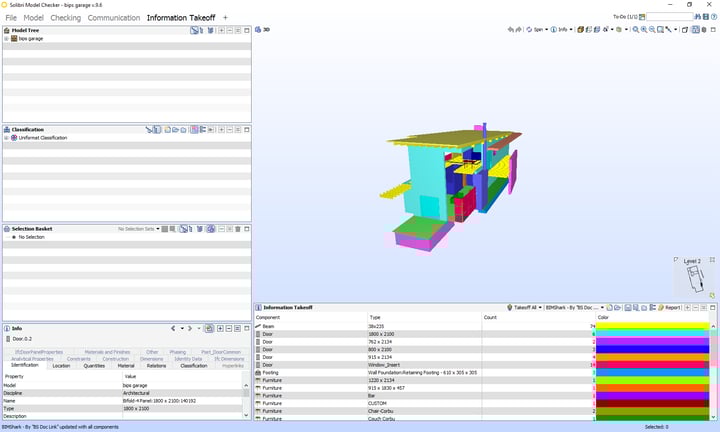
Task: Click the redo view arrow in 3D toolbar
Action: coord(519,29)
